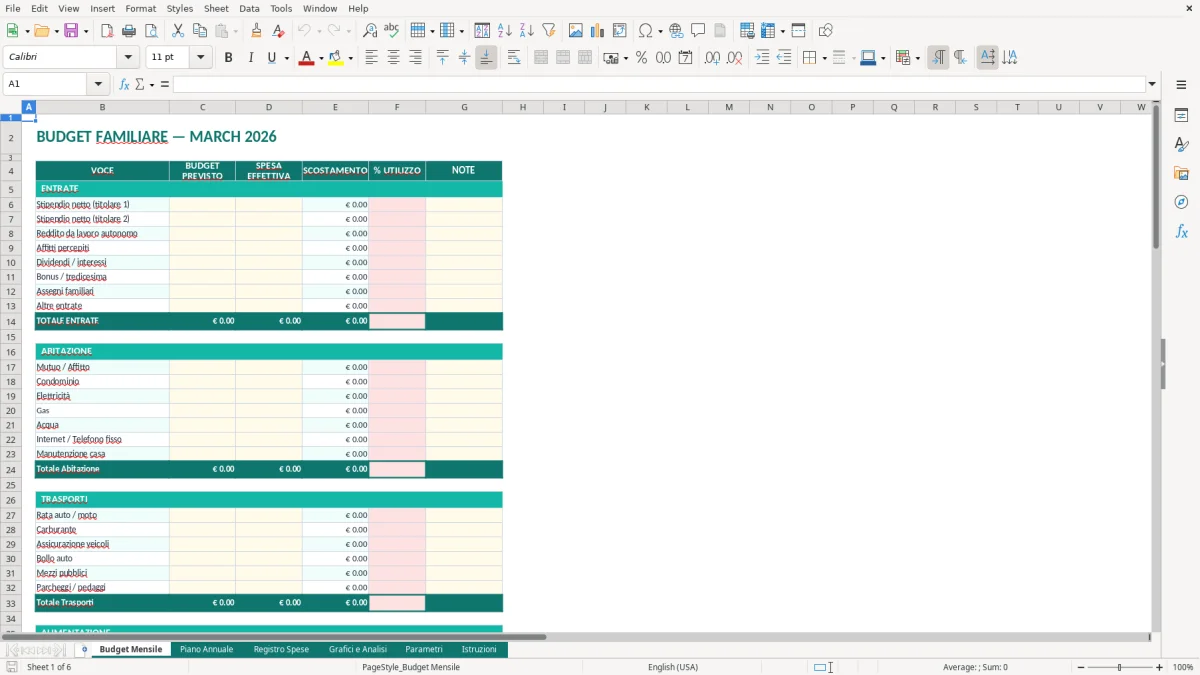The height and width of the screenshot is (675, 1200).
Task: Select row header 14
Action: [x=11, y=321]
